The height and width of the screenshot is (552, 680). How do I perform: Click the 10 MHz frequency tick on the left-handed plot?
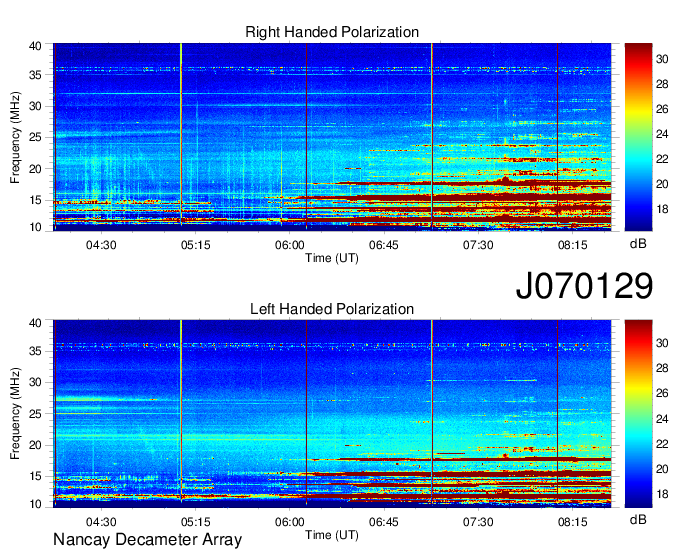[35, 504]
